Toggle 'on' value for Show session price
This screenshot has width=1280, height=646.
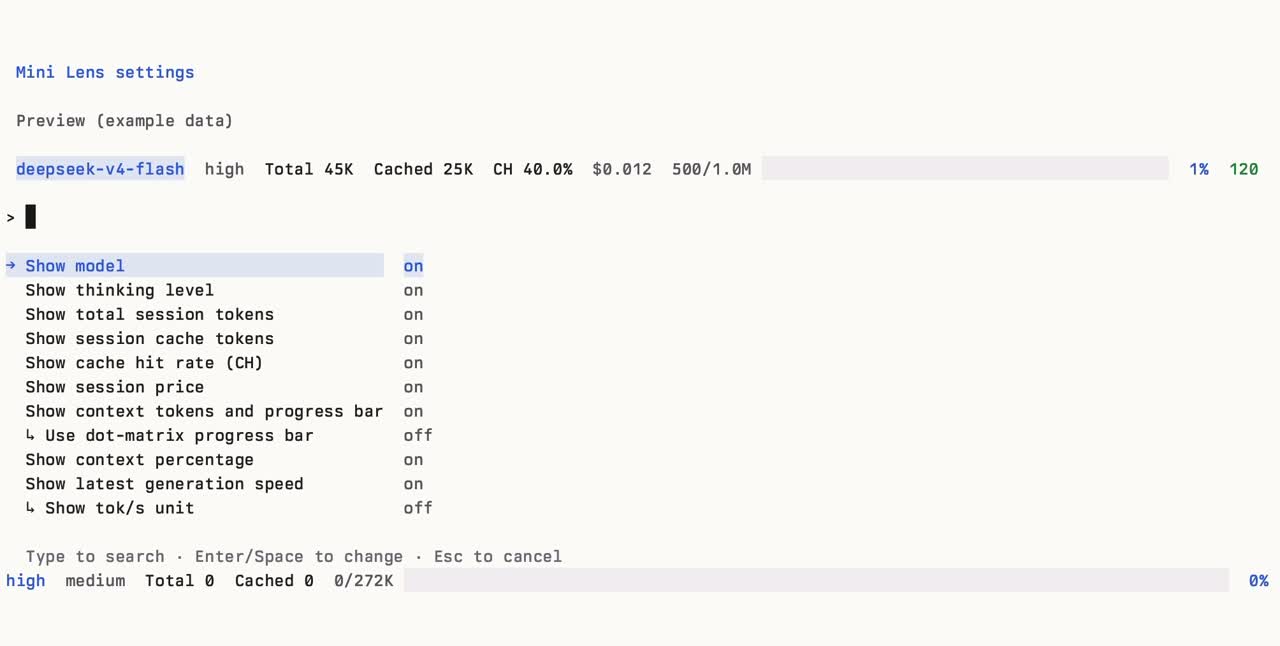click(x=413, y=387)
